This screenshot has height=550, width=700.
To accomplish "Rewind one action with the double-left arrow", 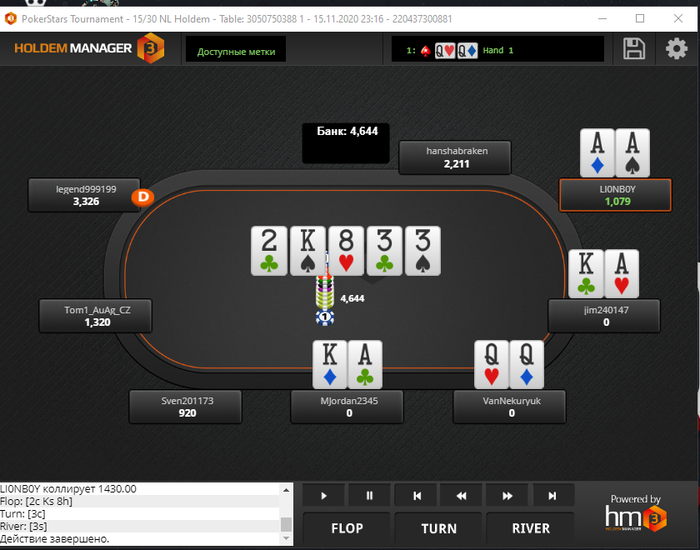I will pyautogui.click(x=461, y=496).
